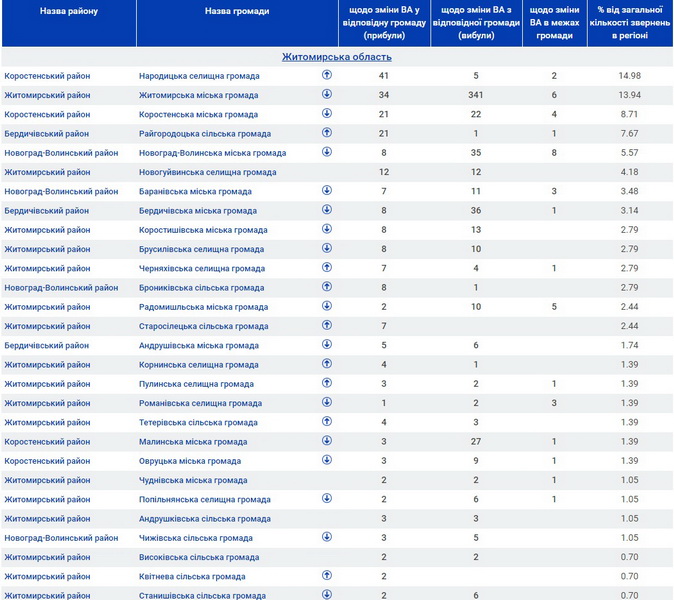Click the Назва громади column header

click(x=235, y=12)
